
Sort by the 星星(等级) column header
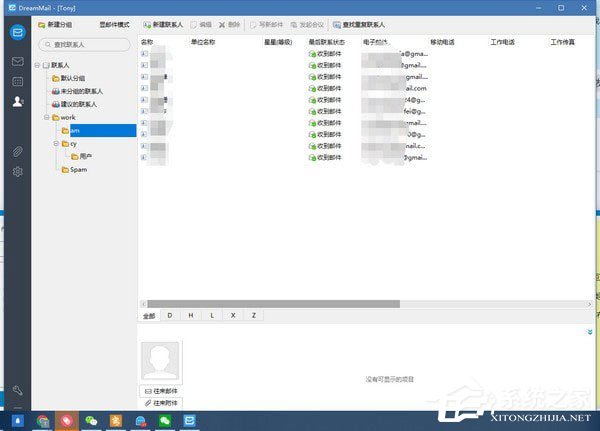pos(278,42)
